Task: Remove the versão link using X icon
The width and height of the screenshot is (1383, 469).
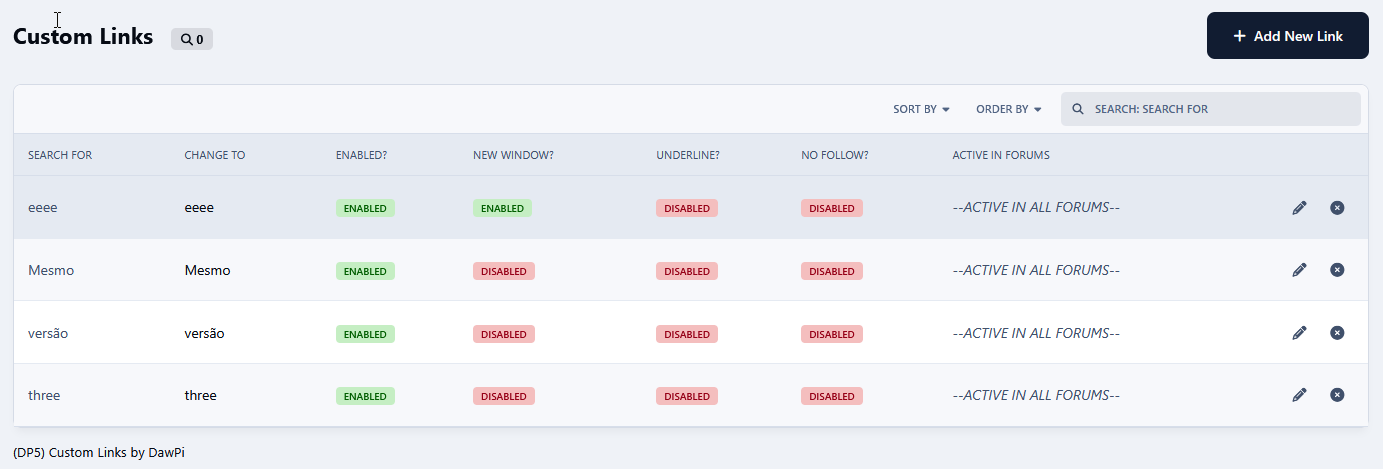Action: (1337, 333)
